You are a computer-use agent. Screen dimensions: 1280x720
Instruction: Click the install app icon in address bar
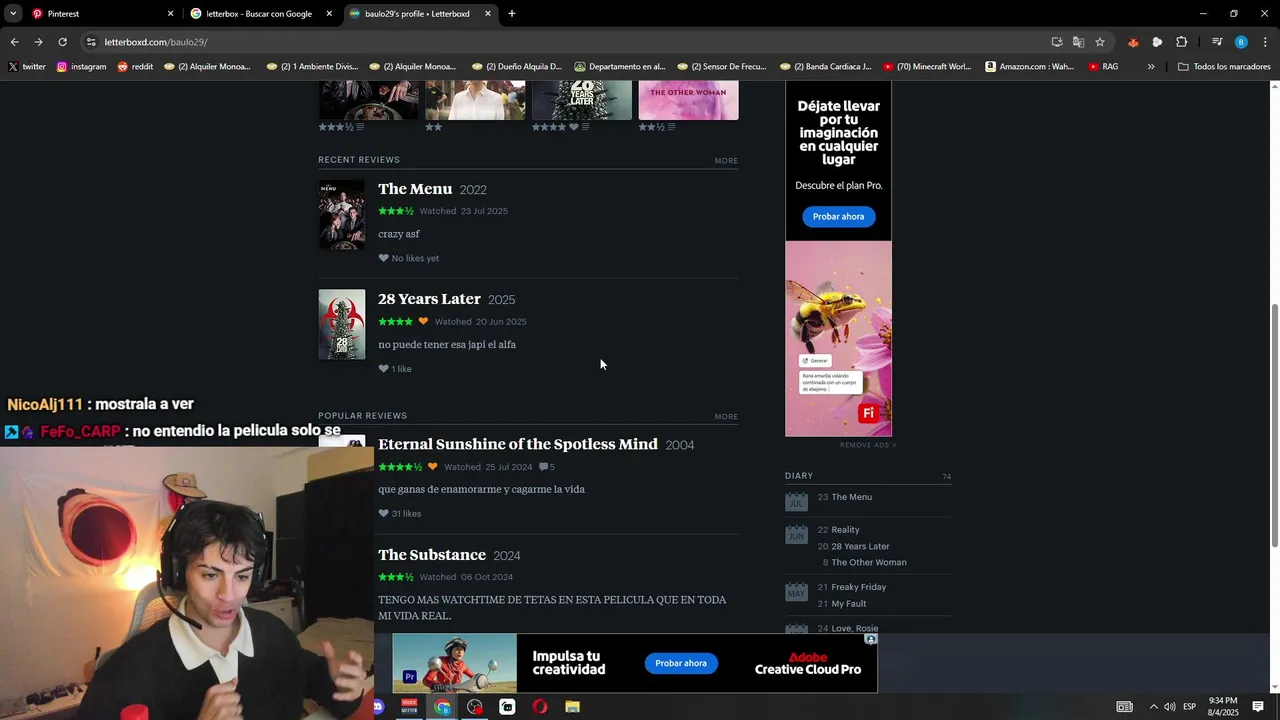[1057, 42]
